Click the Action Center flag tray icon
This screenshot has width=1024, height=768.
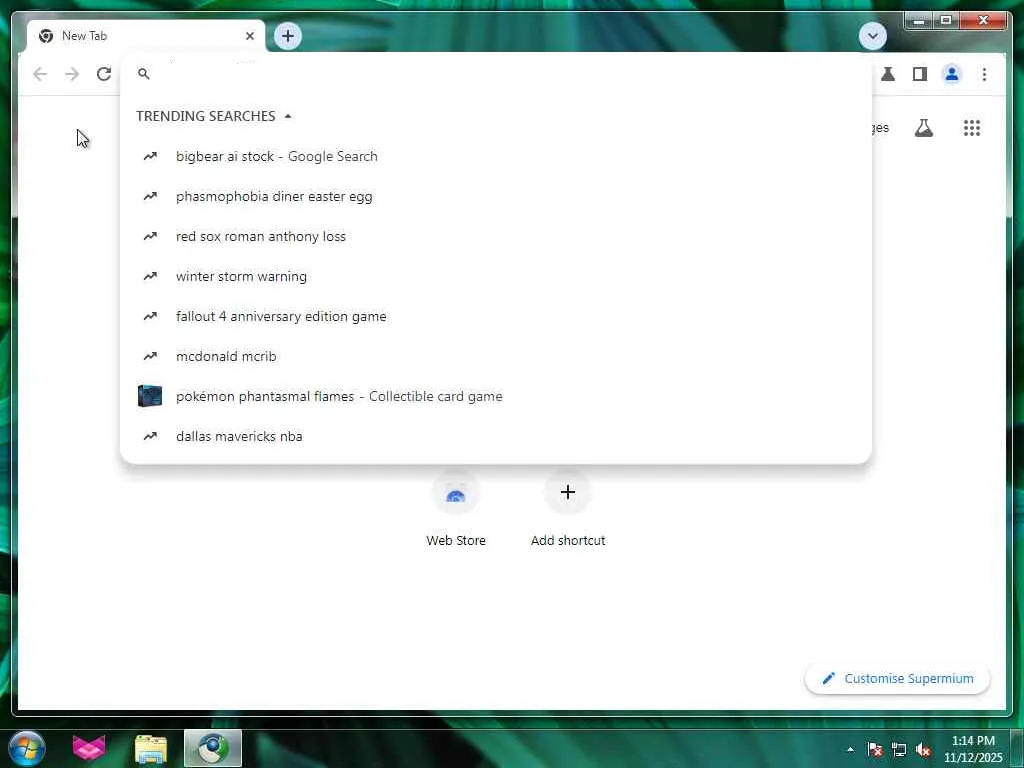click(874, 749)
